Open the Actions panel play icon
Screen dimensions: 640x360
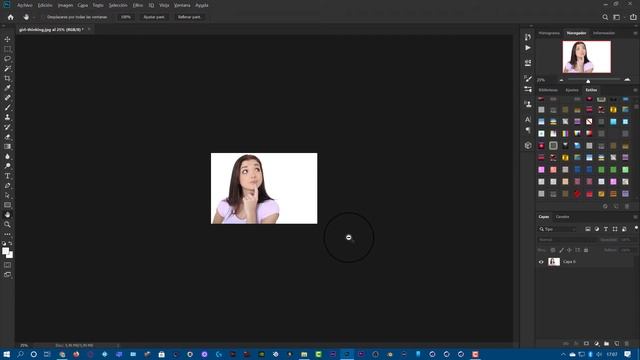528,48
